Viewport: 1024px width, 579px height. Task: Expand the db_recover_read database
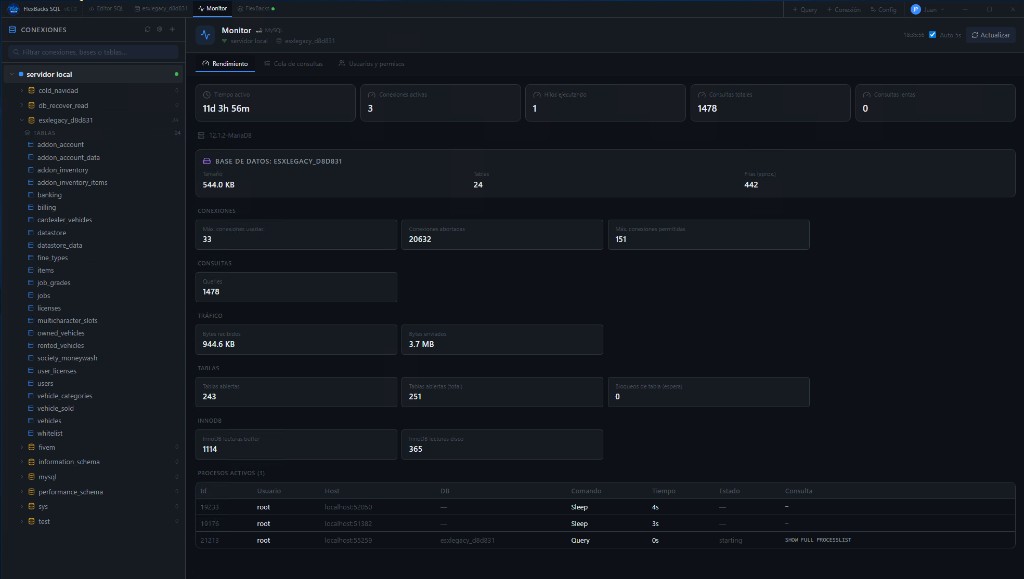click(22, 105)
